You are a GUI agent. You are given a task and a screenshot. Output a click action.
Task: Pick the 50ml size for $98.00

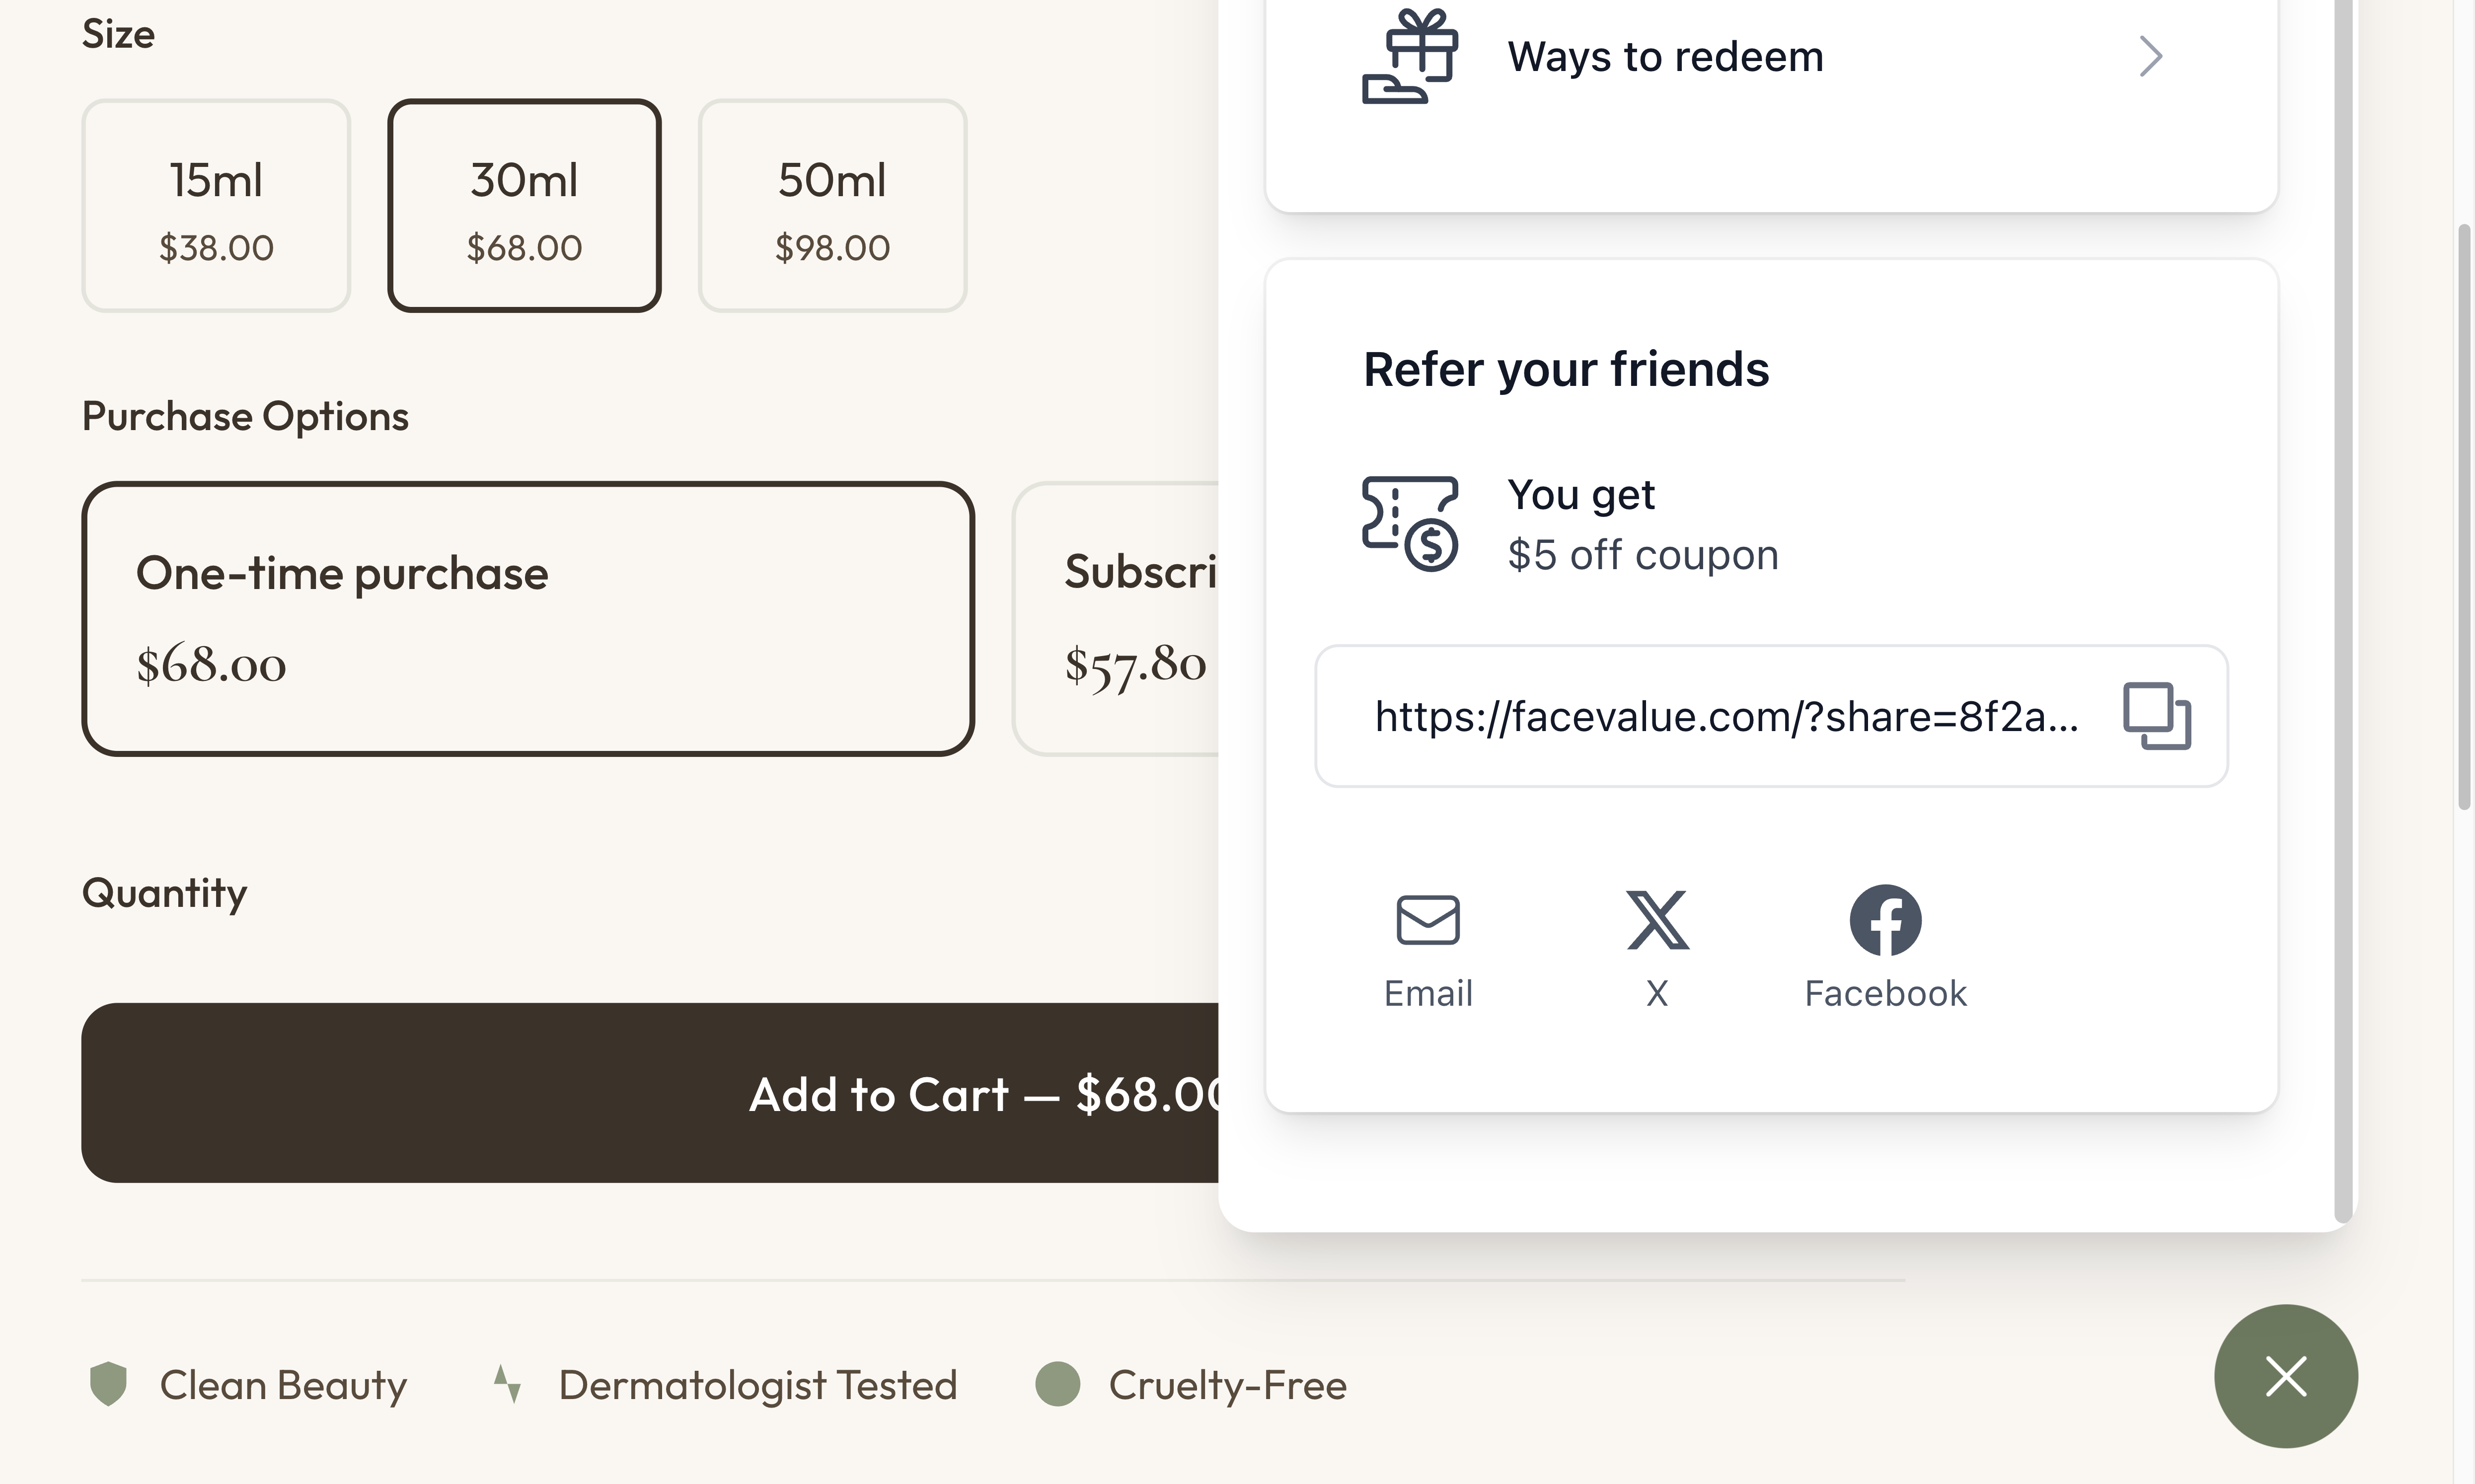[832, 206]
